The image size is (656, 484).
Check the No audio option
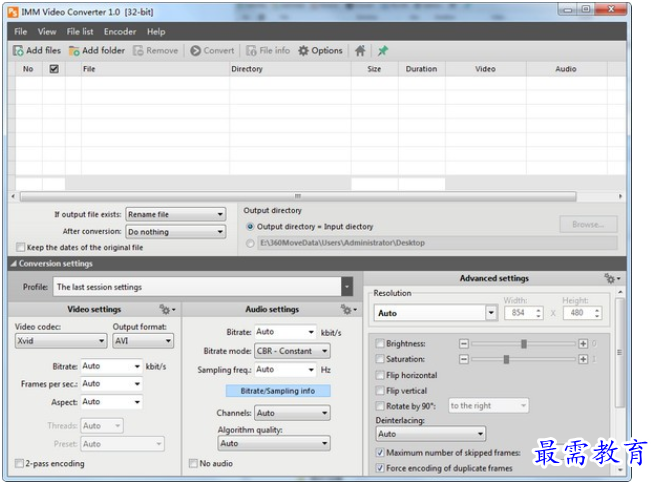(x=193, y=463)
